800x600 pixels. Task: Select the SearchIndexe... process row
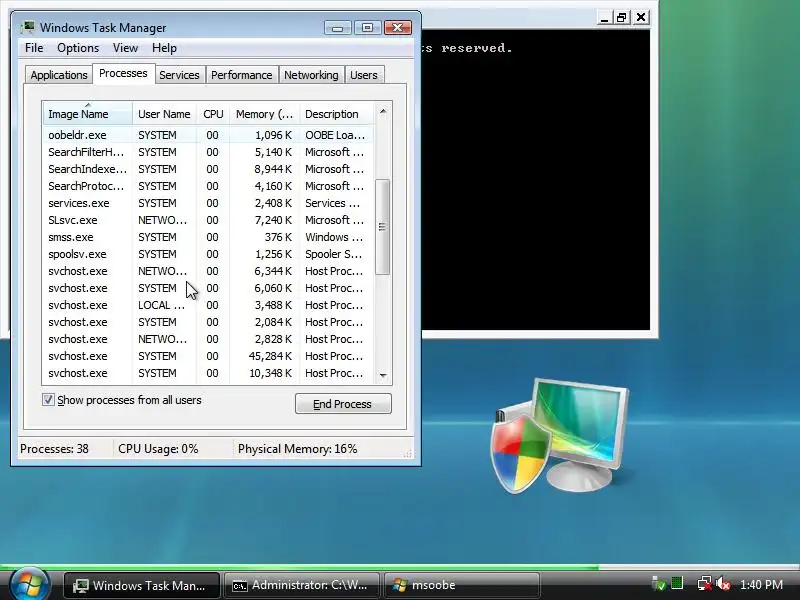(x=208, y=169)
